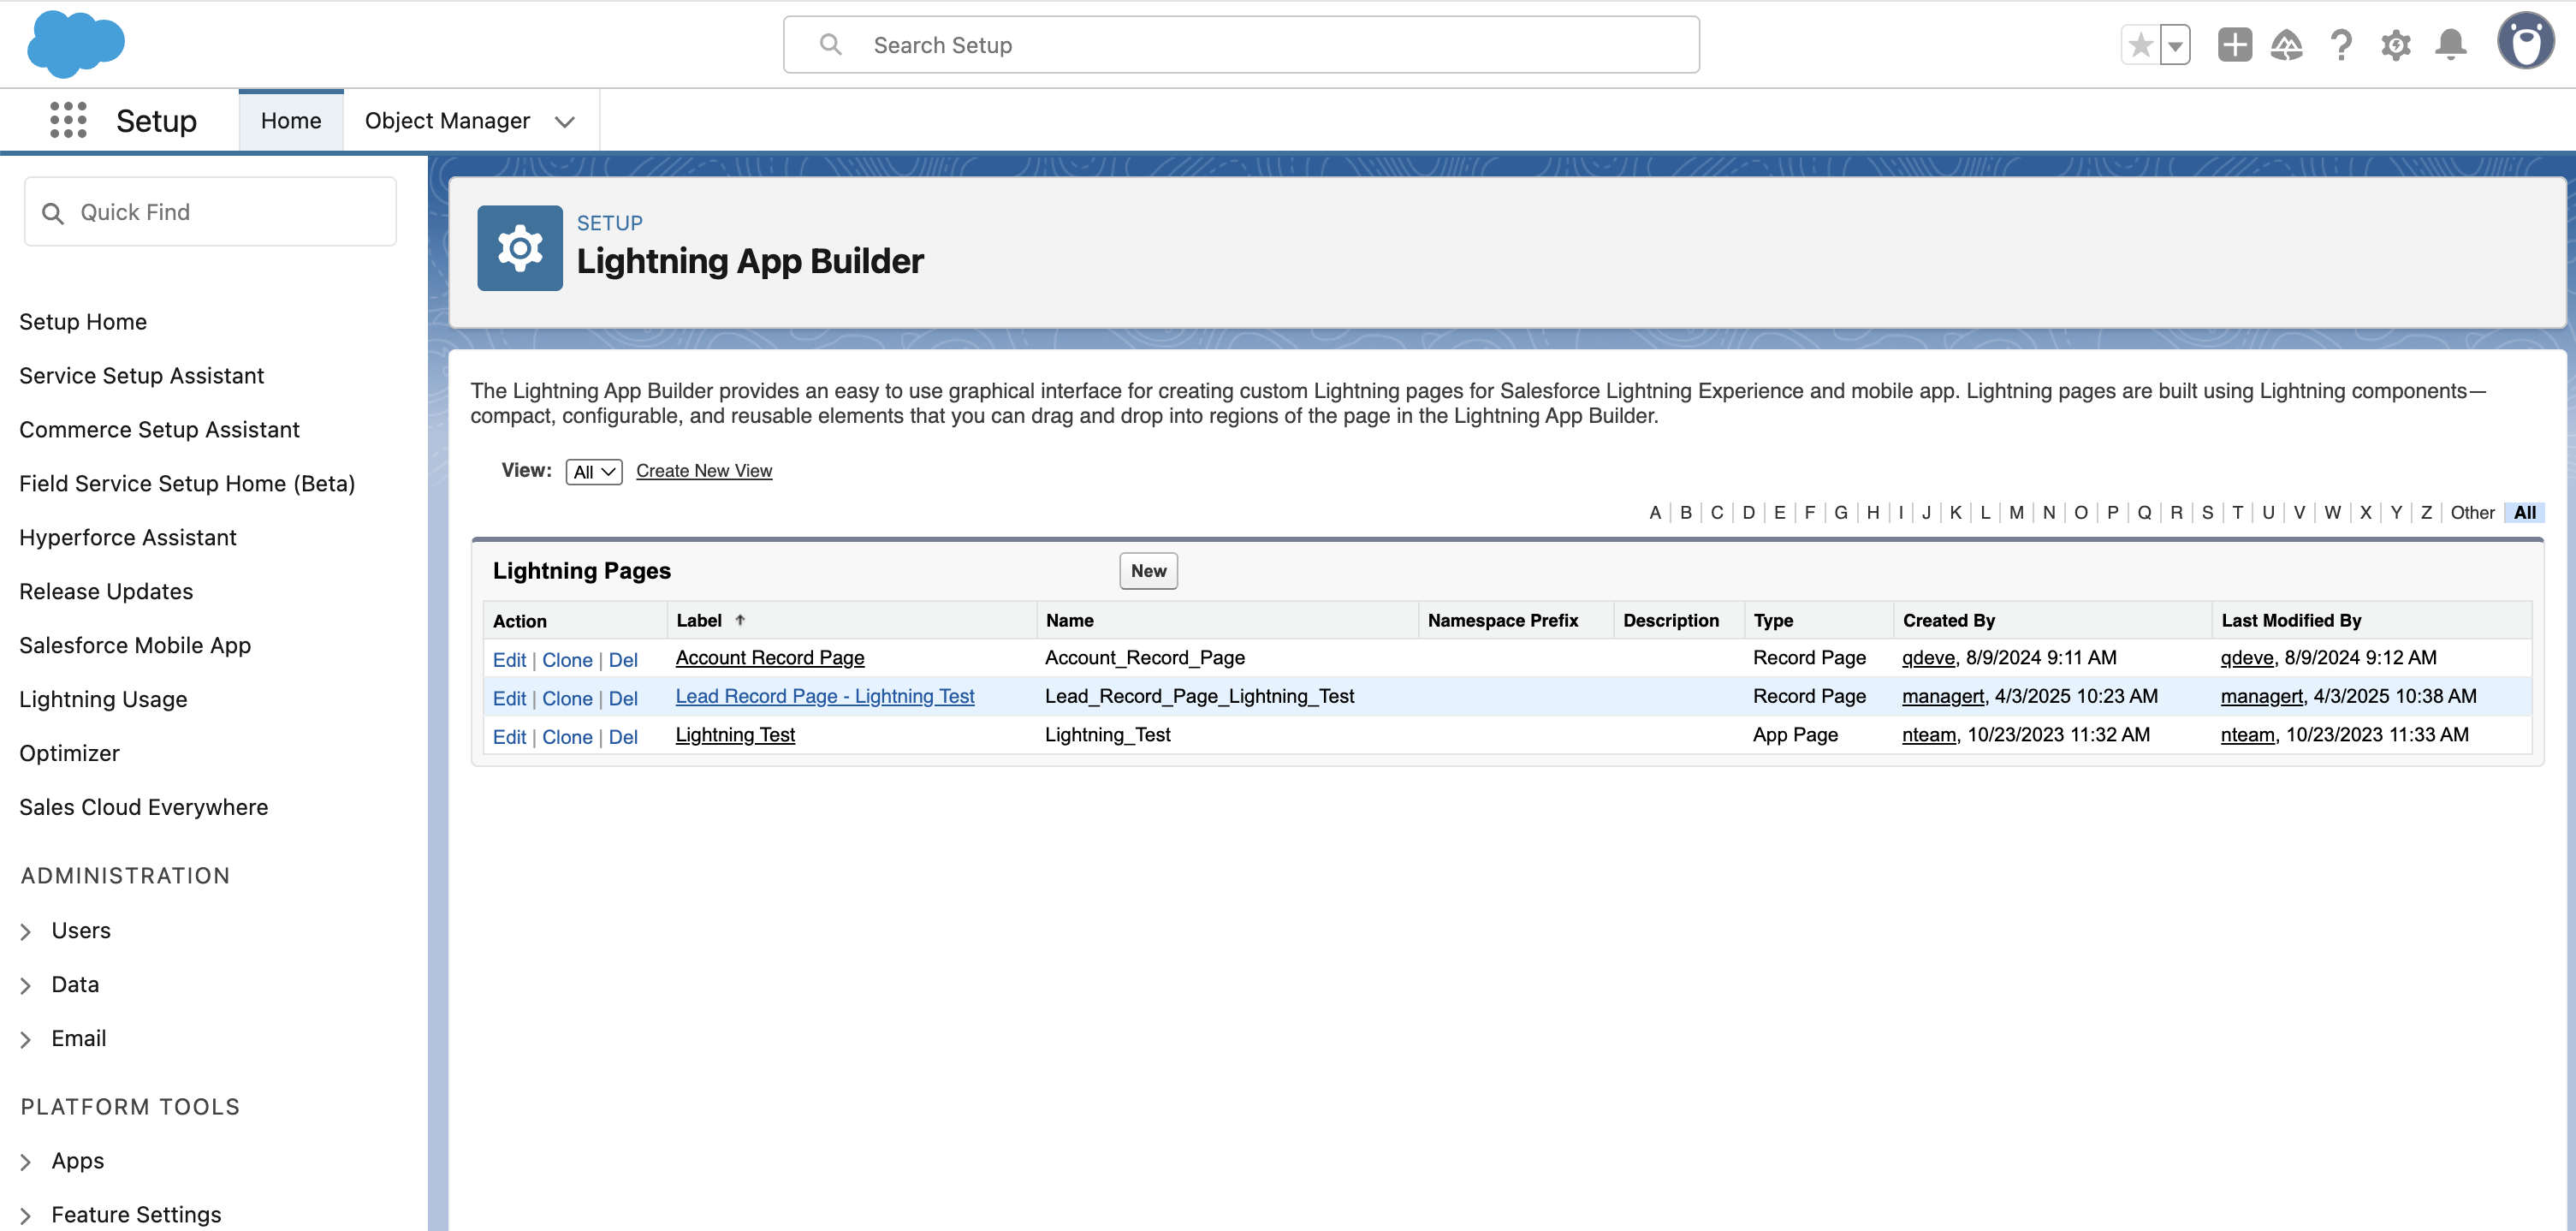Open the favorites list dropdown arrow
This screenshot has height=1231, width=2576.
[2175, 45]
